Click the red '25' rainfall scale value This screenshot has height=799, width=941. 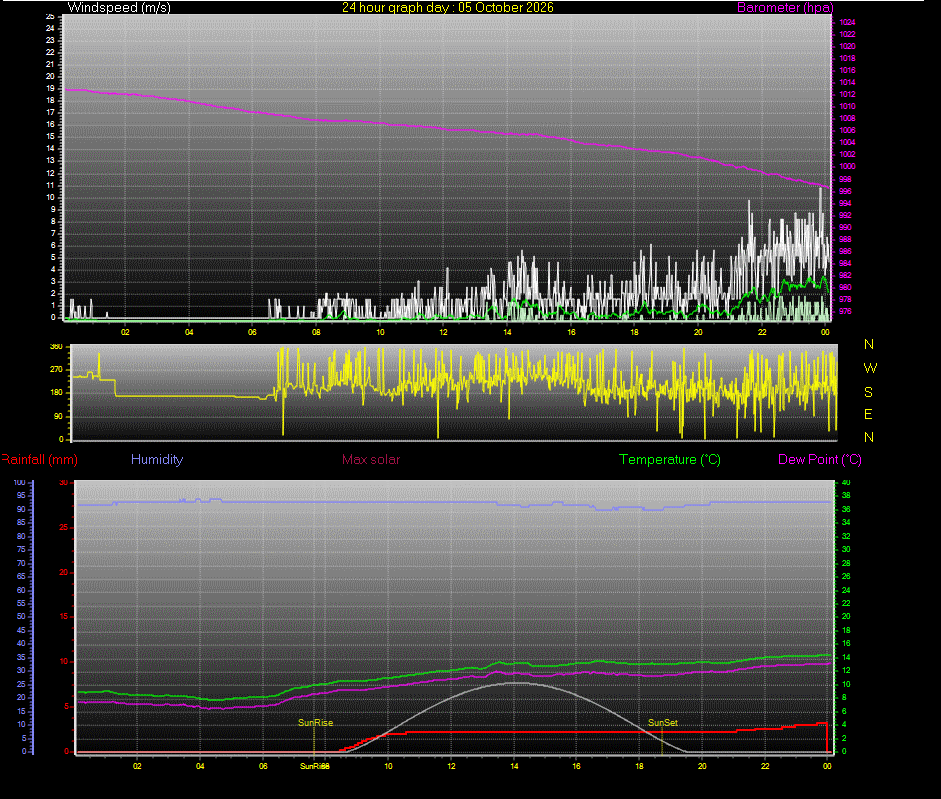[64, 528]
